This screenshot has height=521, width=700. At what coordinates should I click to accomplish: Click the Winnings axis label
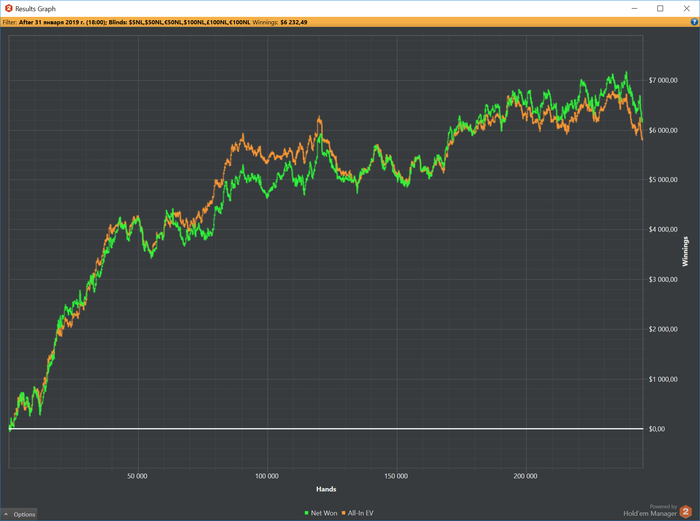tap(685, 251)
